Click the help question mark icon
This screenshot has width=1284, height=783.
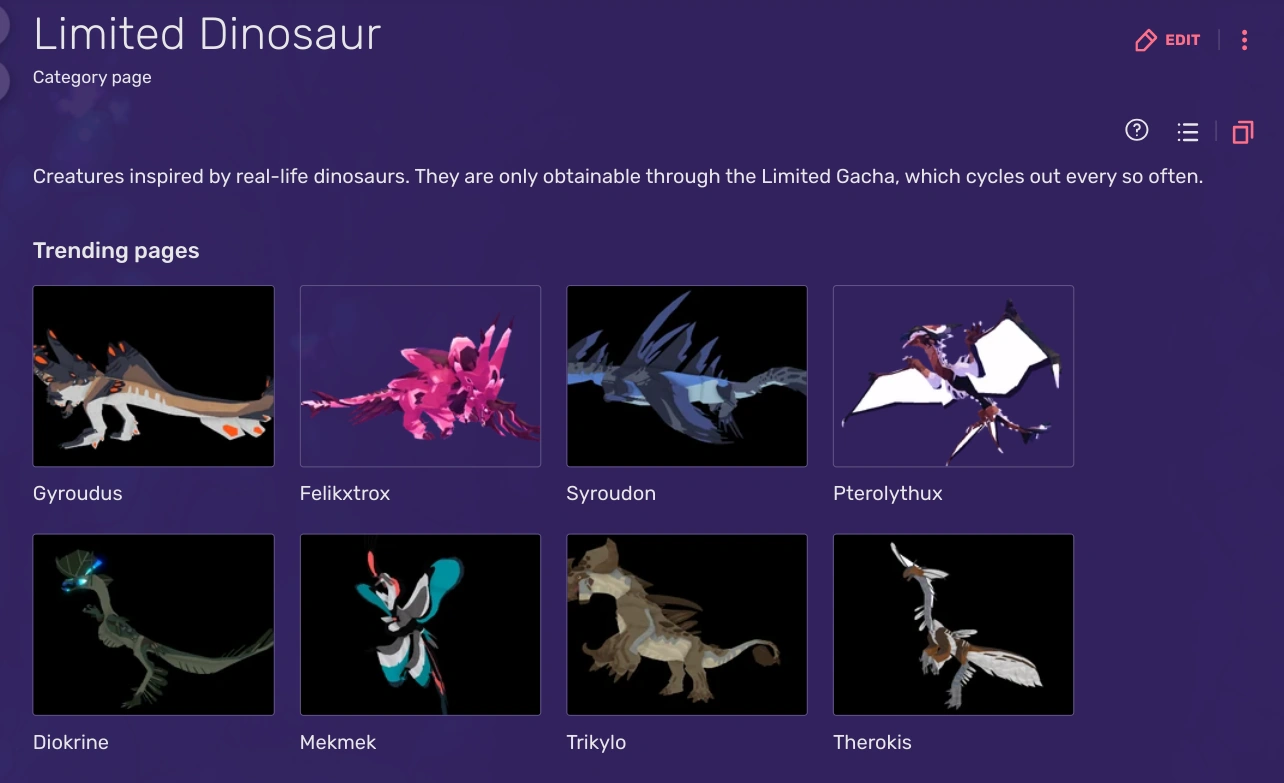pyautogui.click(x=1136, y=130)
